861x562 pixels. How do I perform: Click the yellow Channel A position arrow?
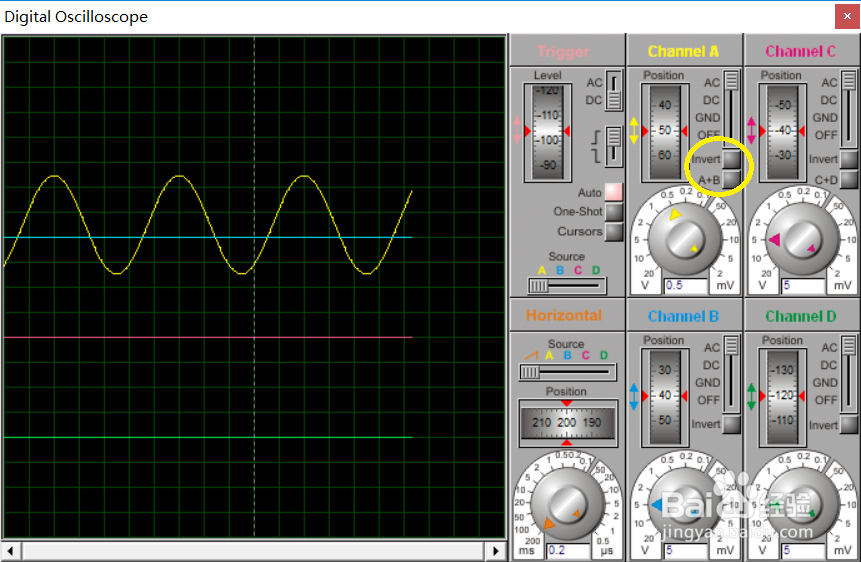tap(634, 131)
